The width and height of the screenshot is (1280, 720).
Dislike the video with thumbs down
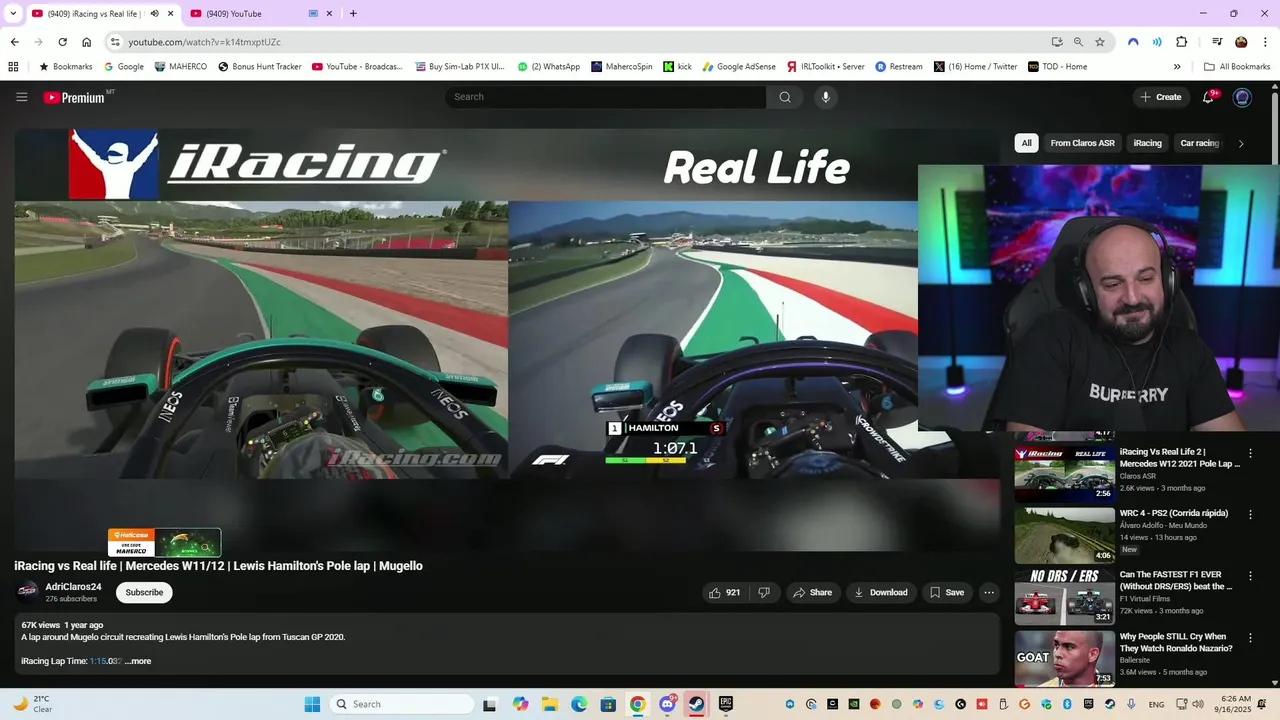(x=764, y=592)
